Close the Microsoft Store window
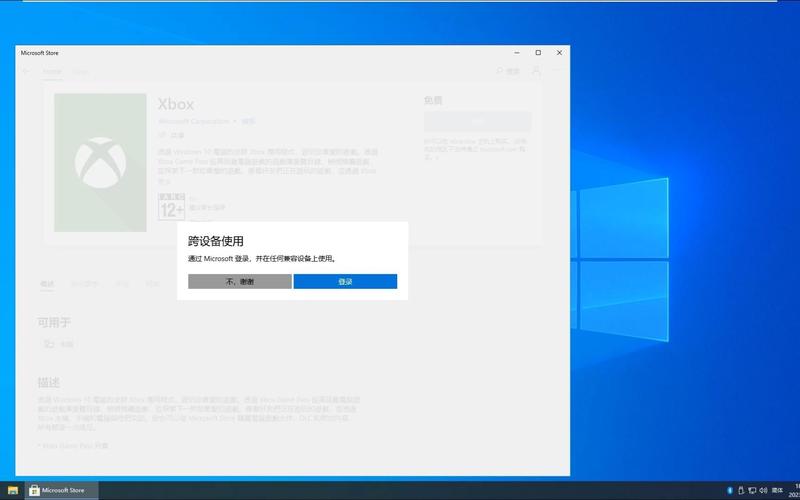Viewport: 800px width, 500px height. pos(559,53)
